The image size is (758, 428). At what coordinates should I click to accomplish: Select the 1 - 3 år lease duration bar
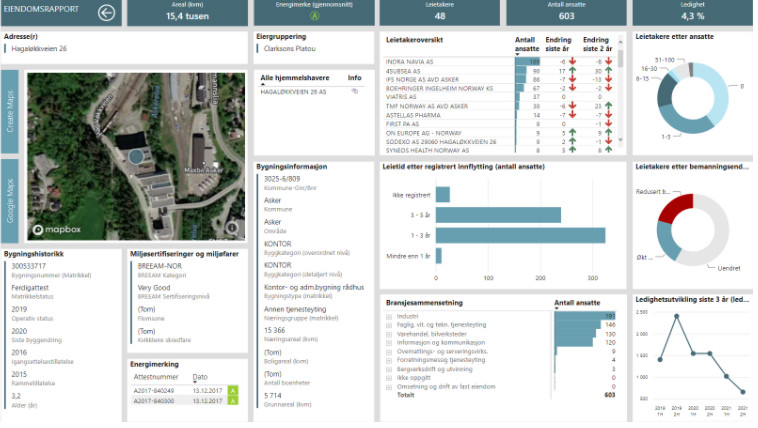[x=520, y=236]
